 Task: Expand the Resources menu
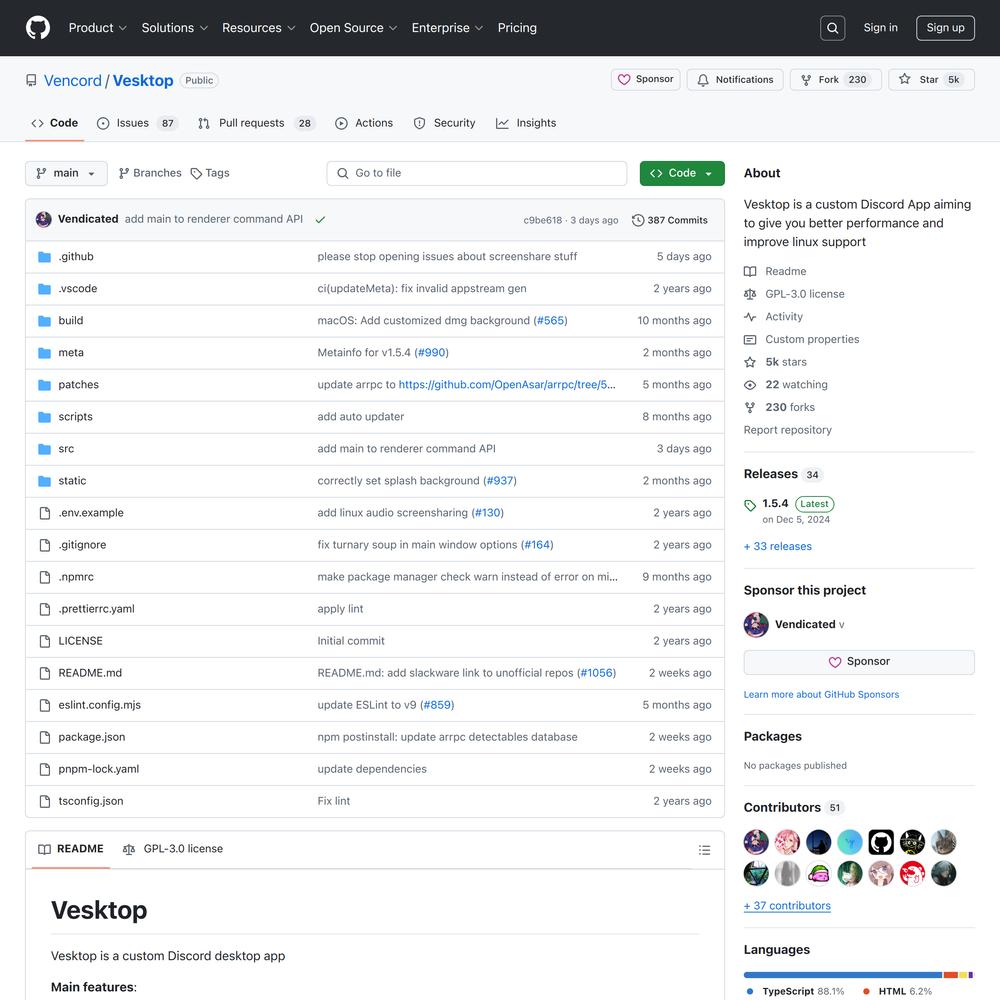(258, 28)
